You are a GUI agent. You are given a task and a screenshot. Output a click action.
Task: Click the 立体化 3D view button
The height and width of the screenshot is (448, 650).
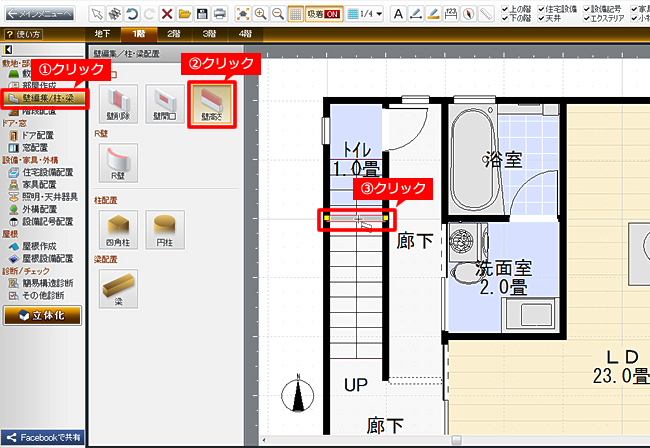click(x=42, y=316)
